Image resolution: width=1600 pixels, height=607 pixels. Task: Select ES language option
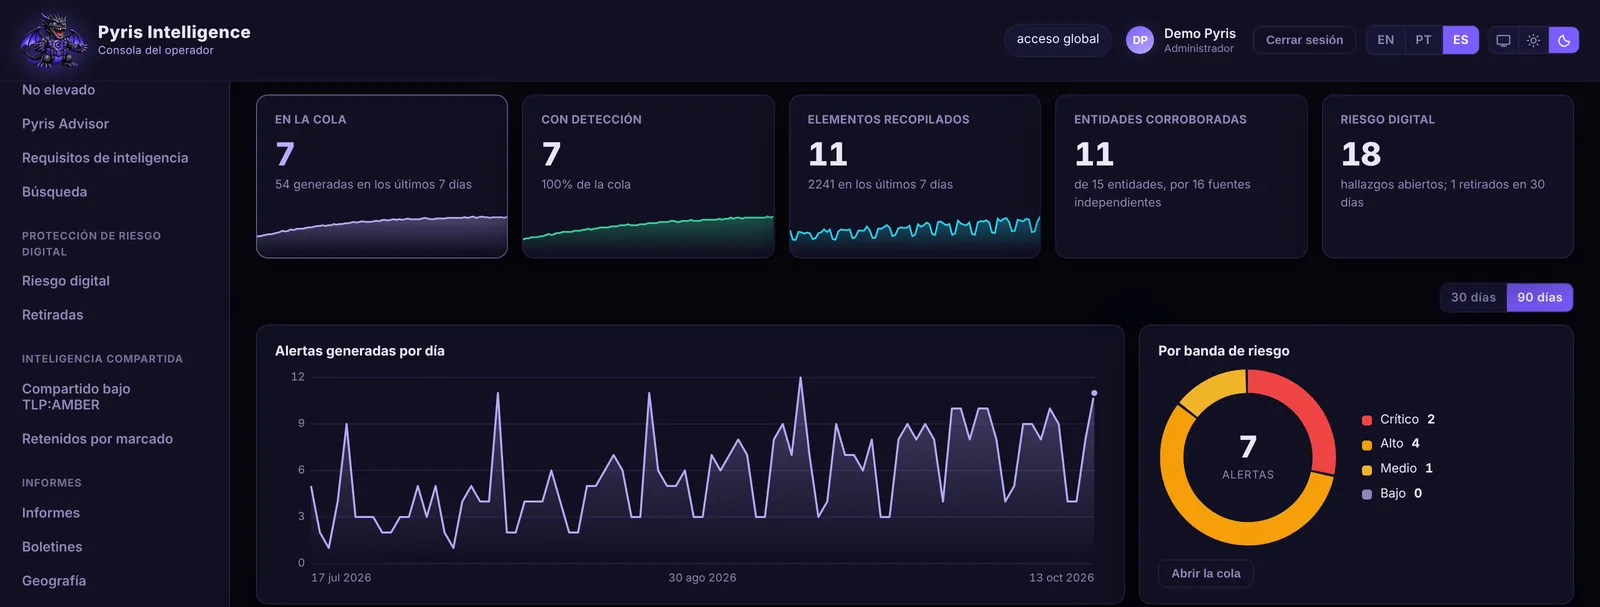1461,40
